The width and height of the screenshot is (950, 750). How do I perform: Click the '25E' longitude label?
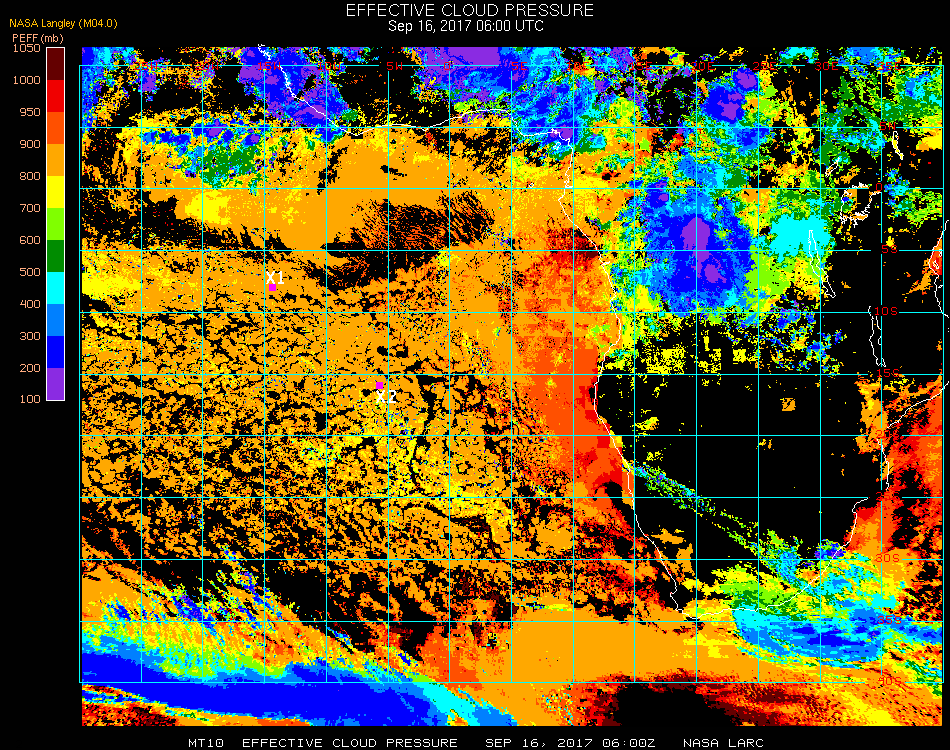(765, 66)
